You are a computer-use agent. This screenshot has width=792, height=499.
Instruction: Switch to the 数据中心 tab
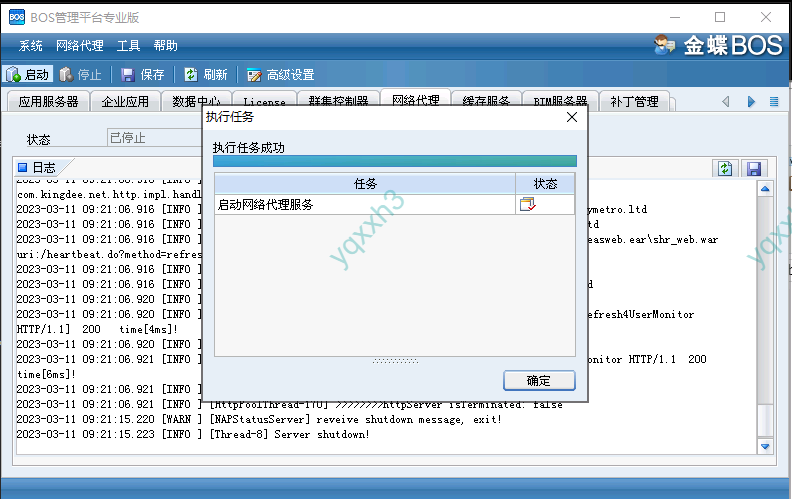tap(196, 100)
